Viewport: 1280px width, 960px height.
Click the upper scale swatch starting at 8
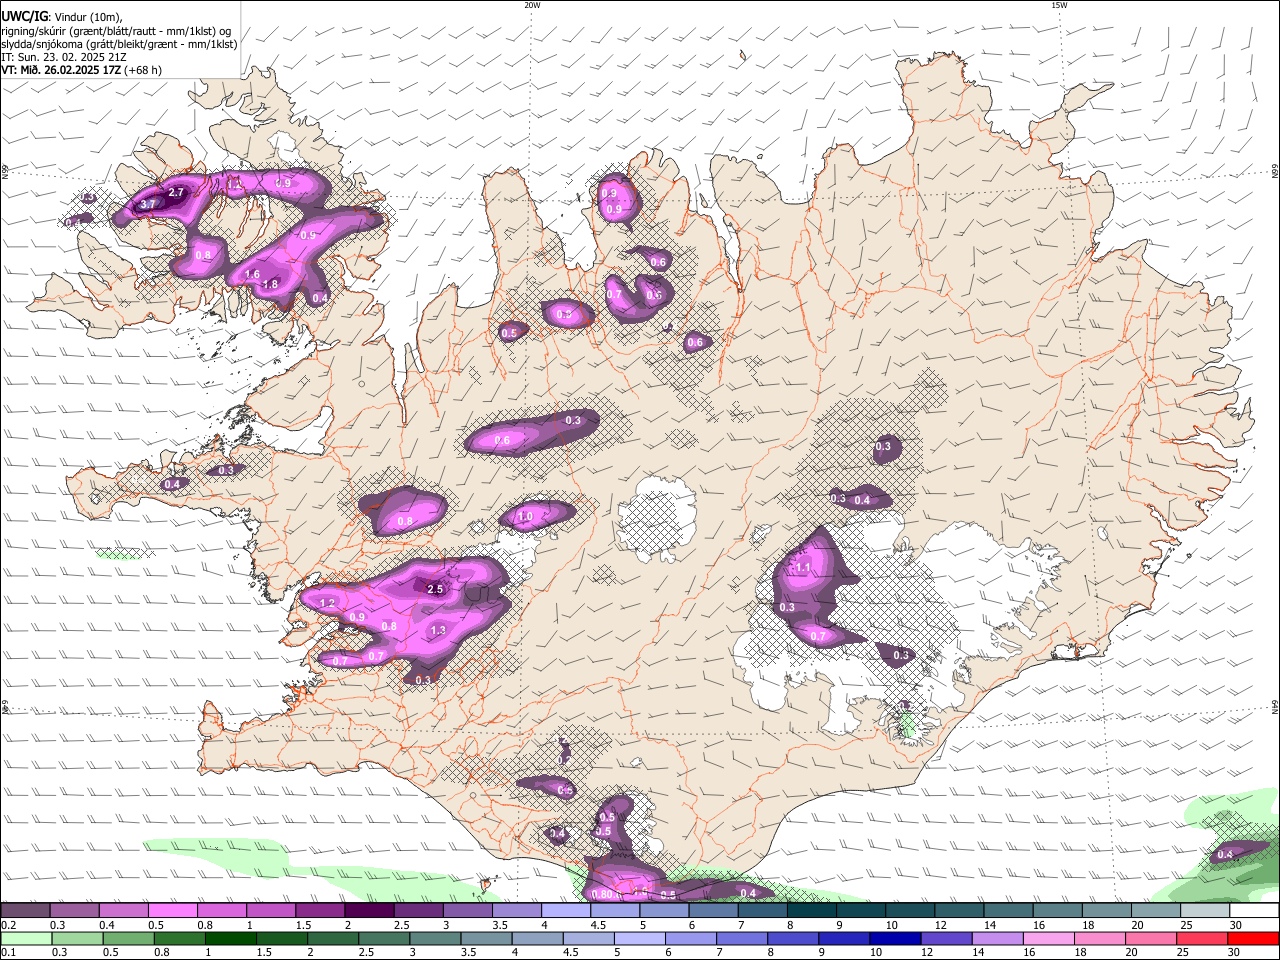coord(811,910)
